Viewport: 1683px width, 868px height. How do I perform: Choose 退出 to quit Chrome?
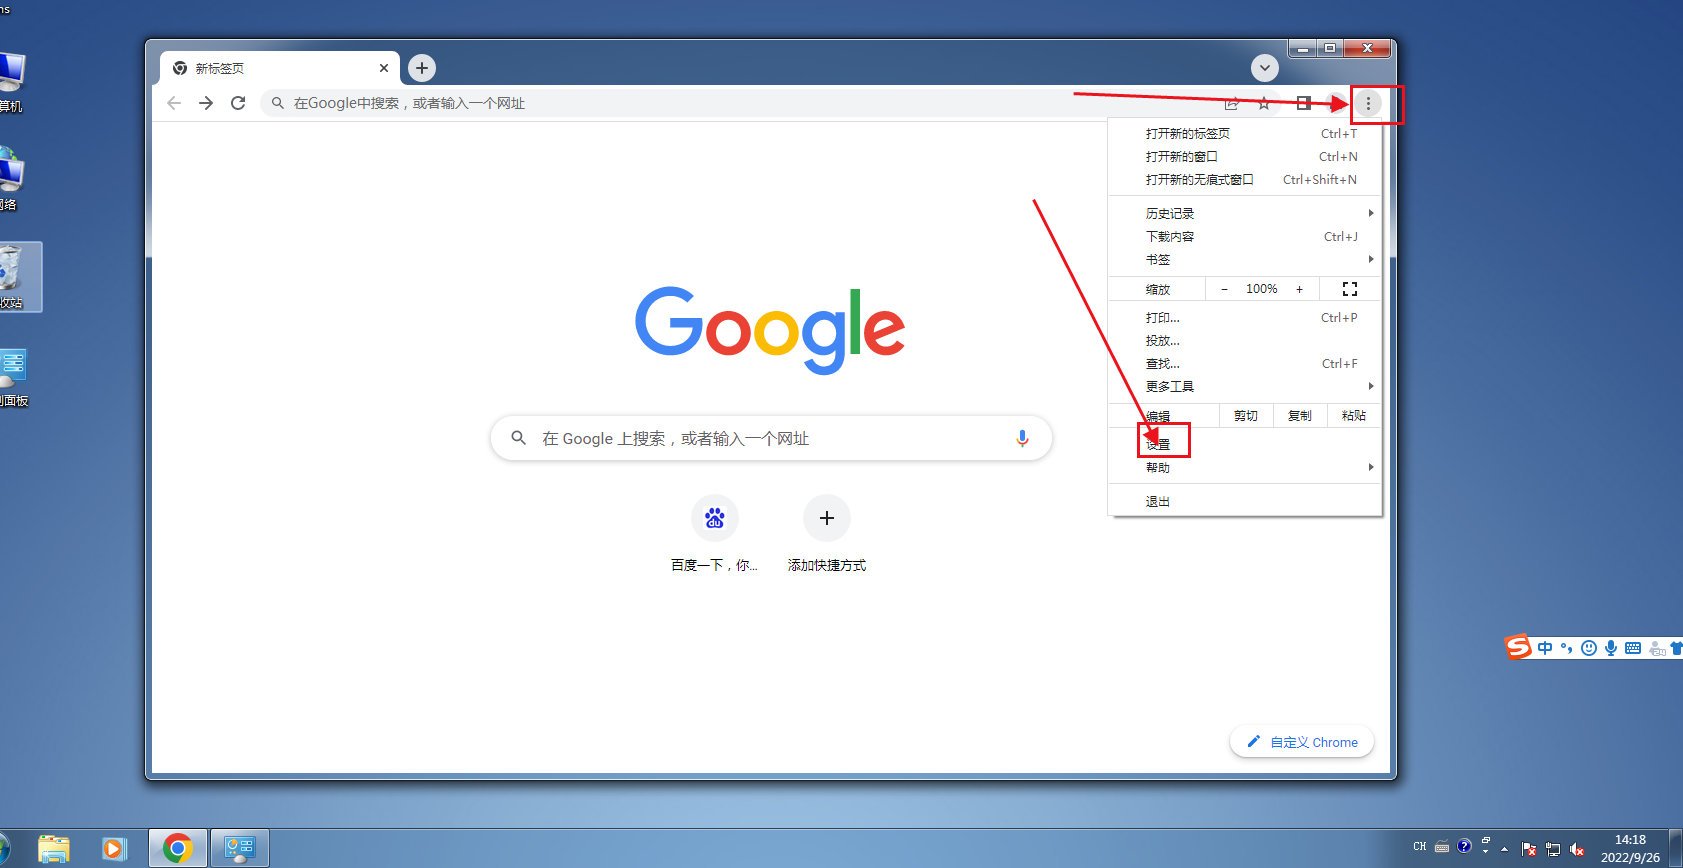click(x=1245, y=502)
